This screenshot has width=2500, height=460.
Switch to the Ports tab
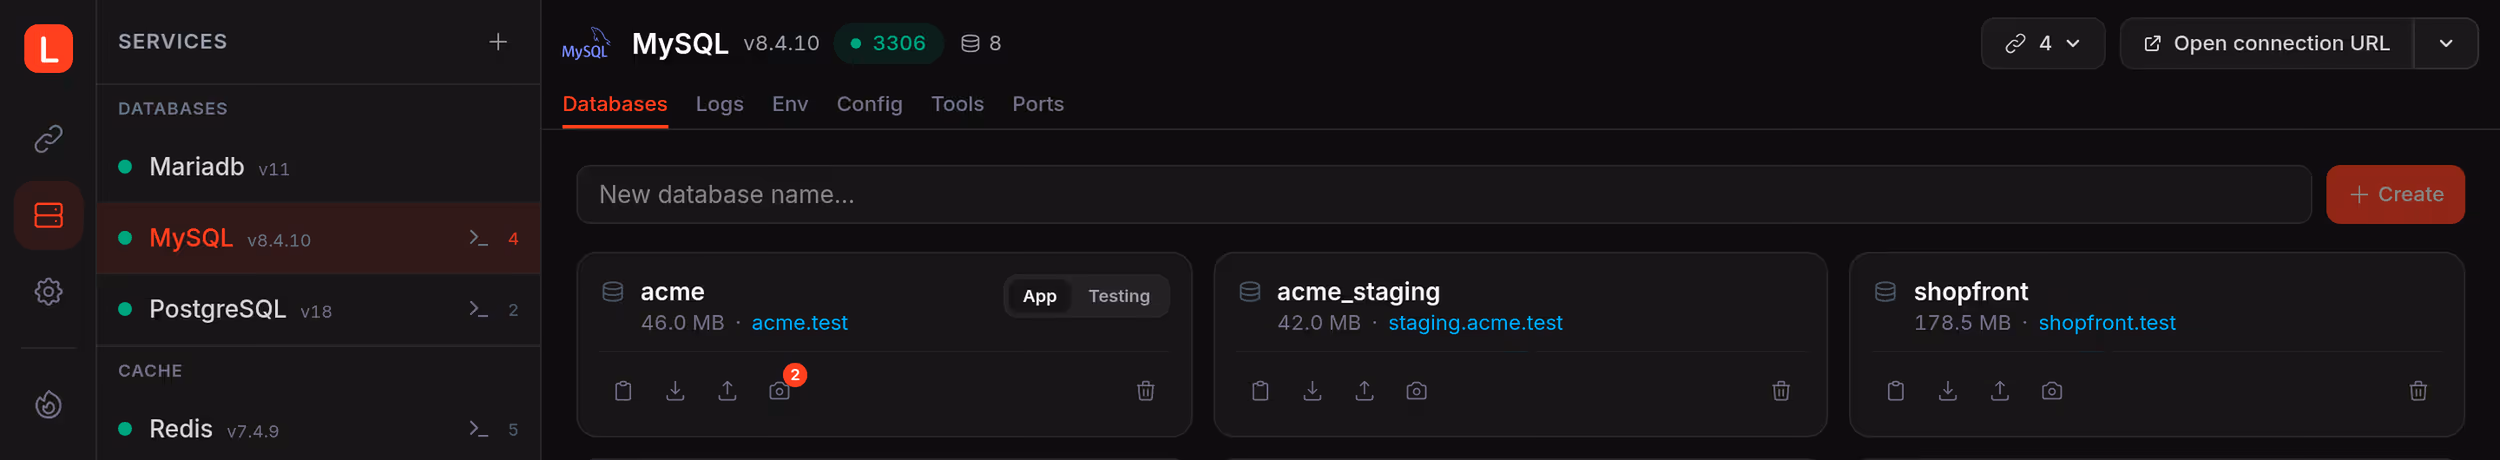(x=1038, y=104)
